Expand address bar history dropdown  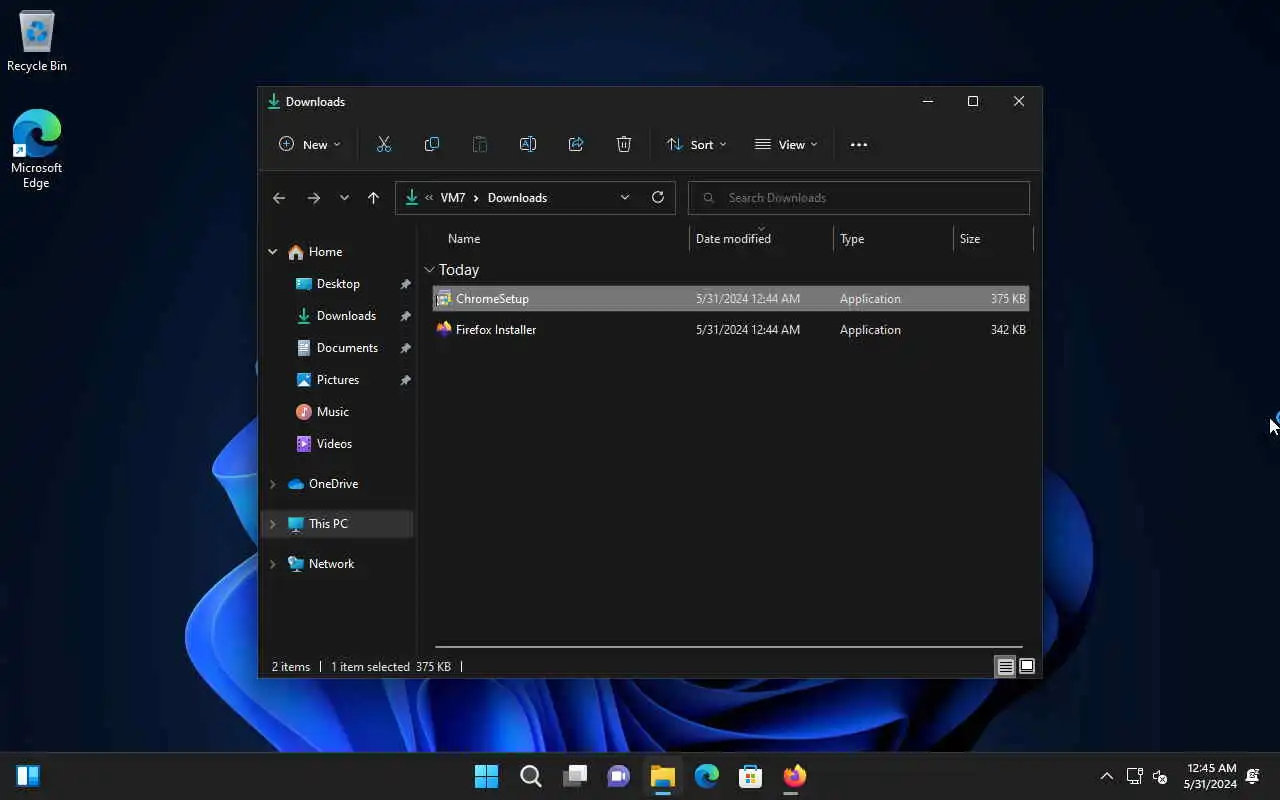pos(625,197)
